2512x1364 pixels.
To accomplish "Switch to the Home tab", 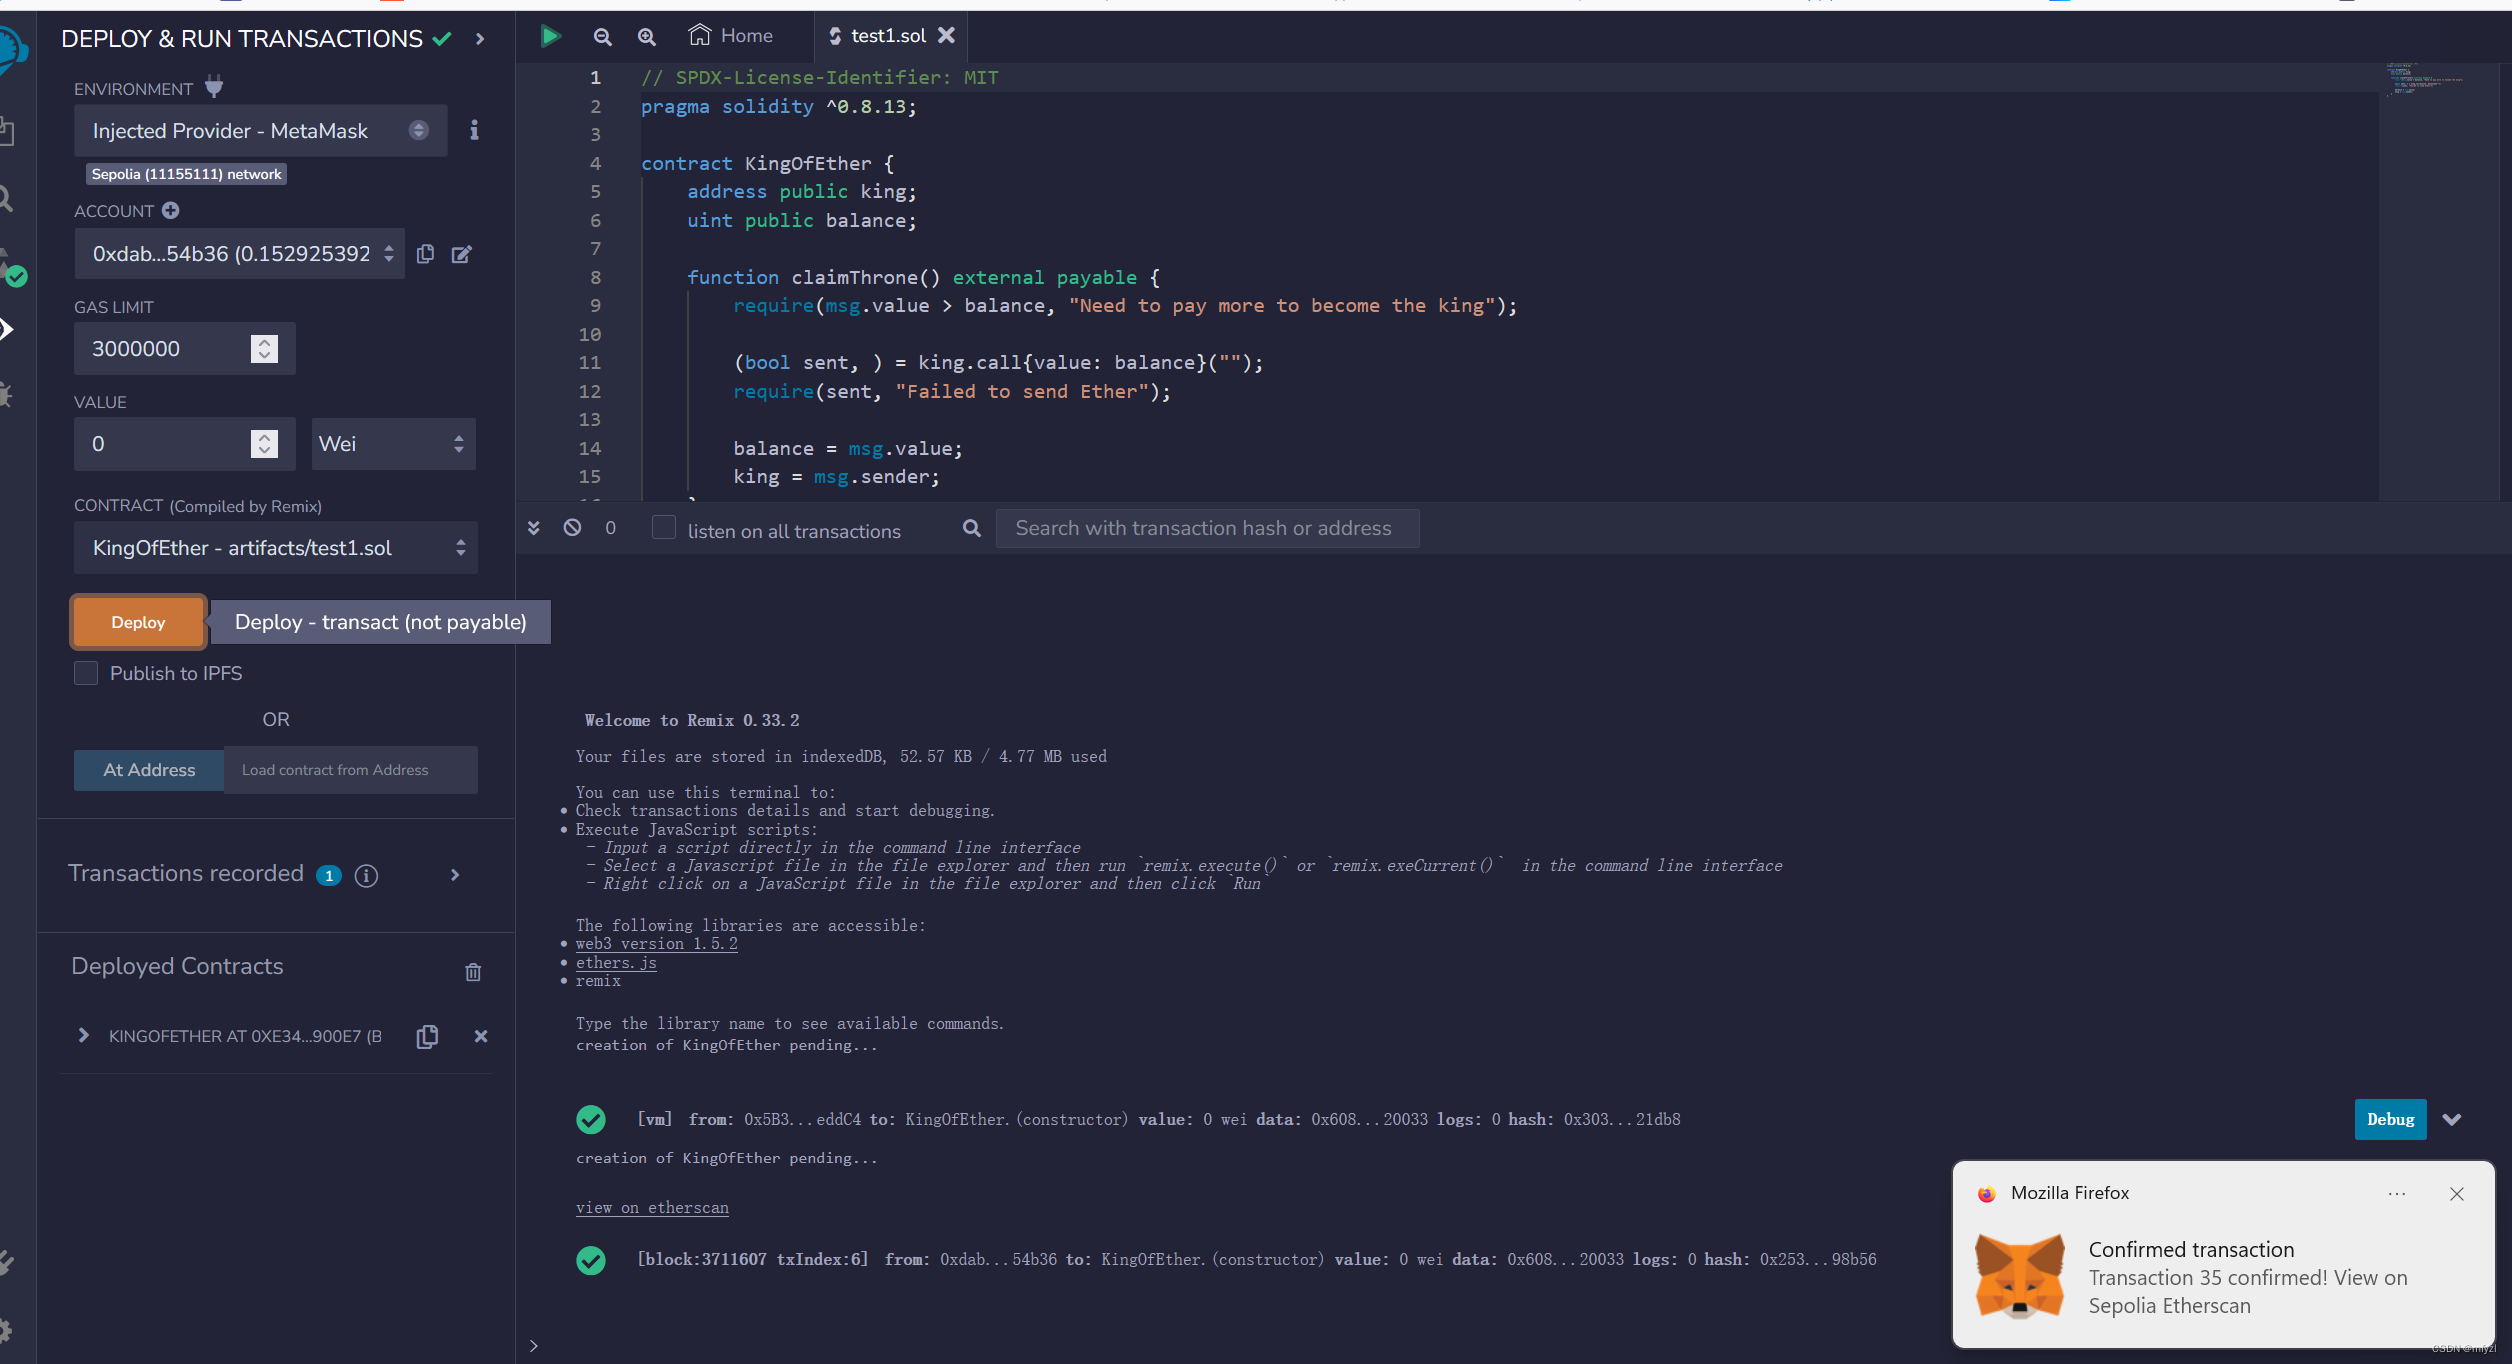I will (x=732, y=36).
